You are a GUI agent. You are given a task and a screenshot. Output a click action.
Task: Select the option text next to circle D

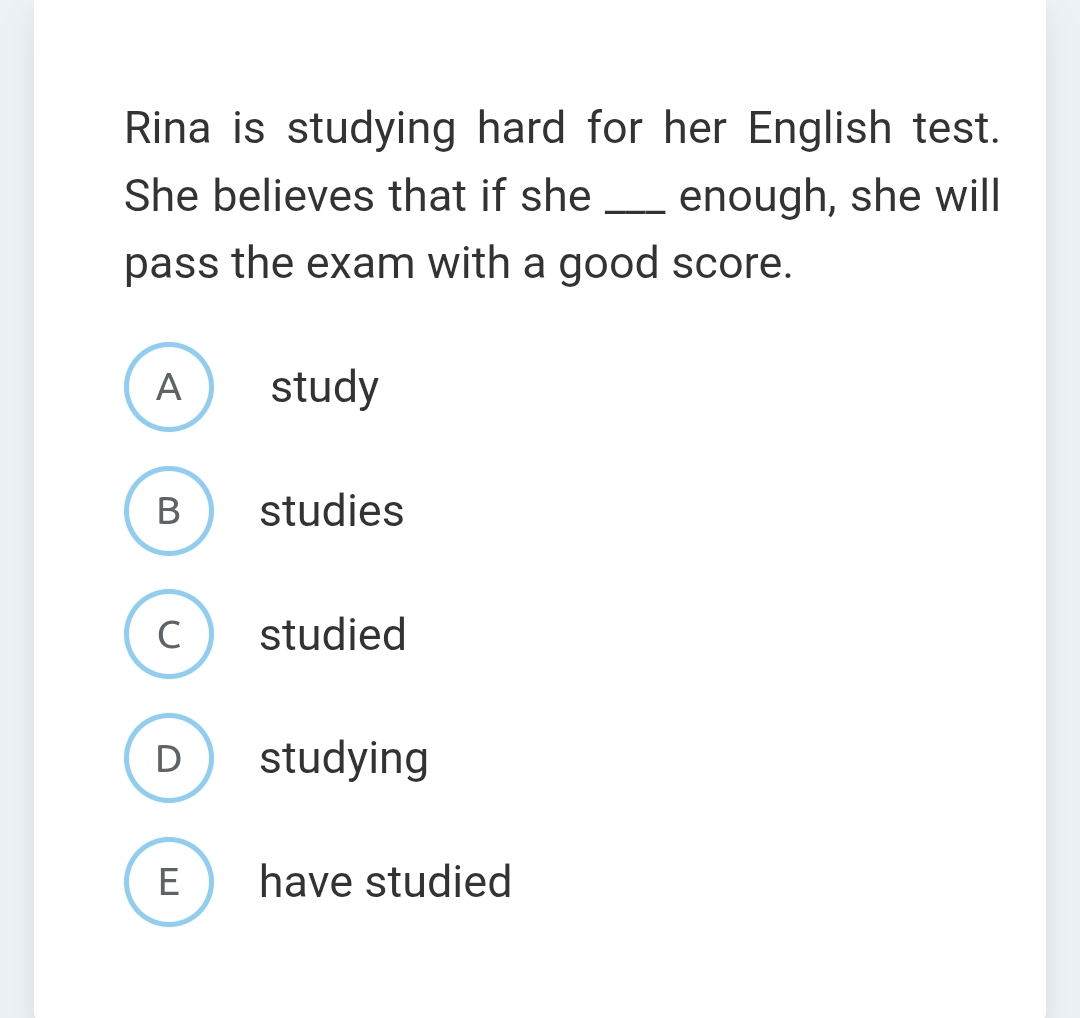pyautogui.click(x=343, y=758)
